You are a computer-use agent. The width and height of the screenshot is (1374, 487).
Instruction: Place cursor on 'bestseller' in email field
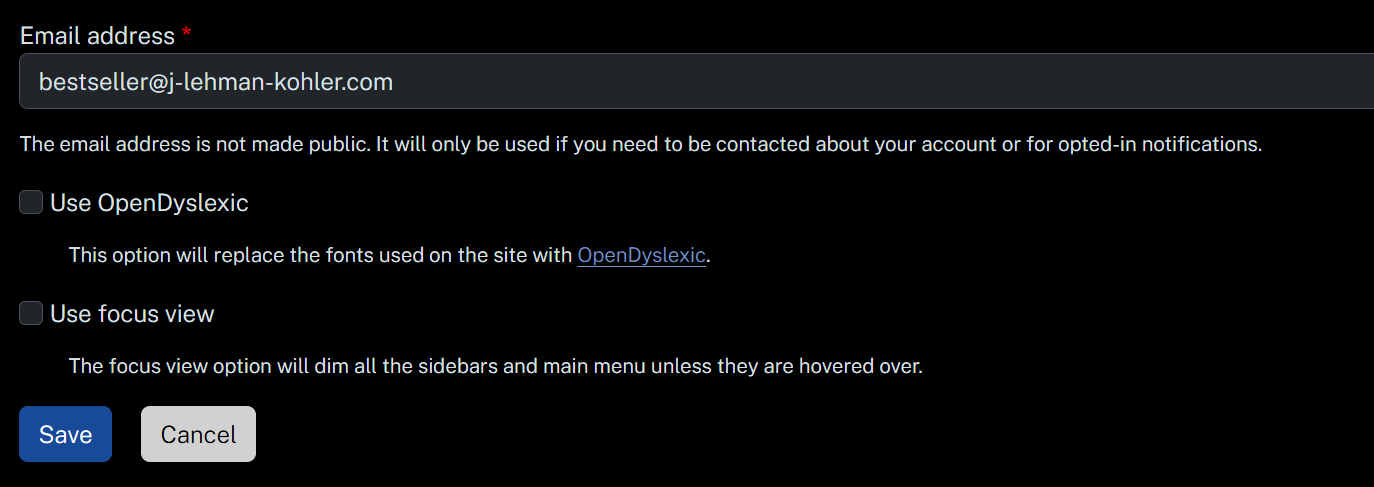pos(93,82)
